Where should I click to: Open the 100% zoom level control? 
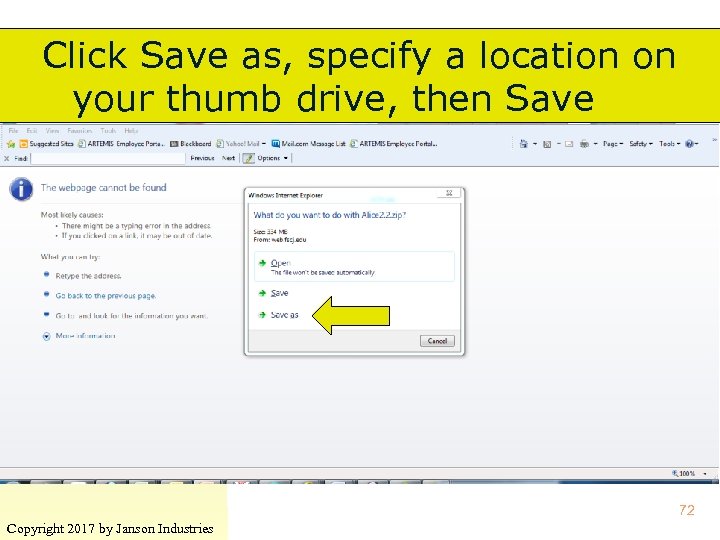pos(690,473)
